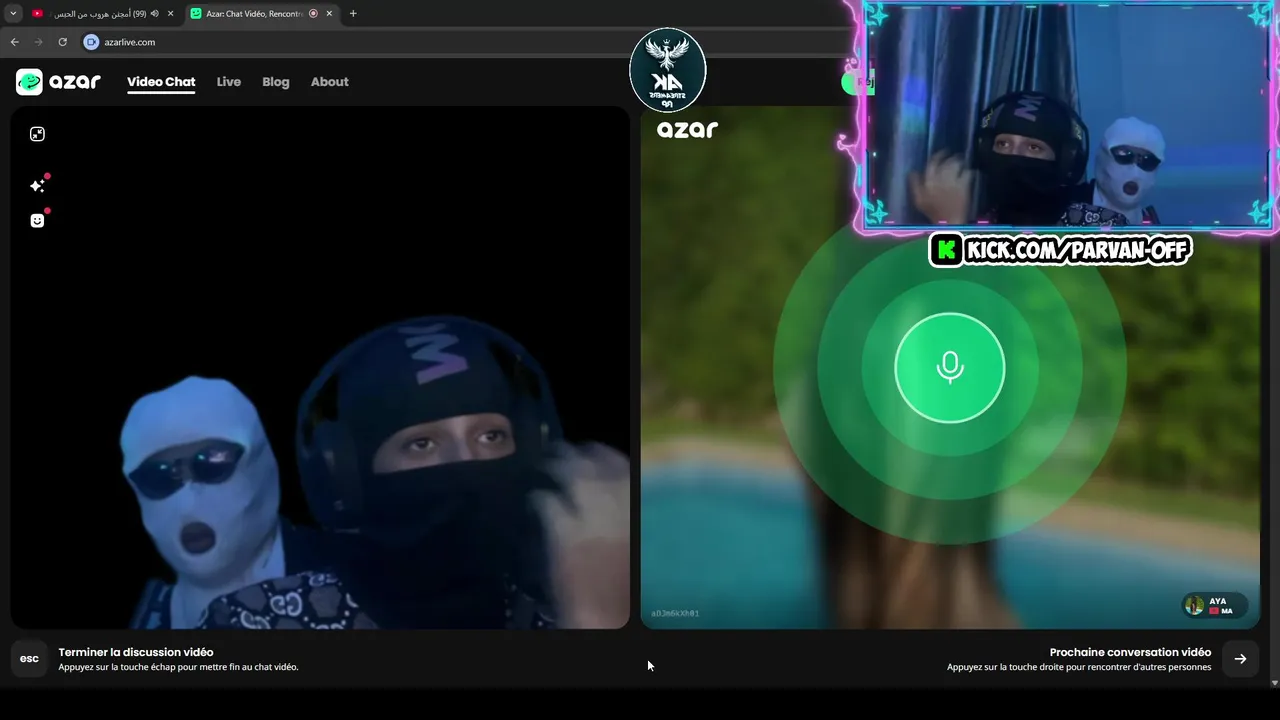This screenshot has width=1280, height=720.
Task: Click AYA's avatar thumbnail
Action: 1194,606
